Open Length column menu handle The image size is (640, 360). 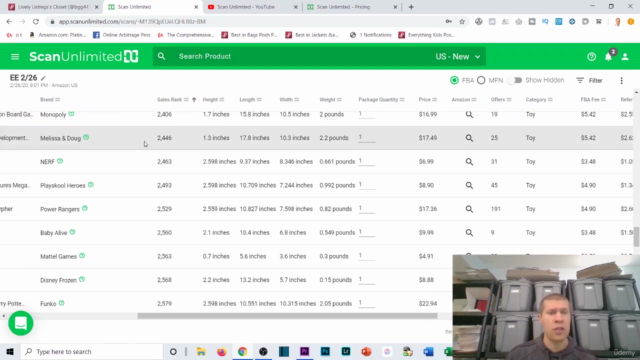tap(259, 100)
